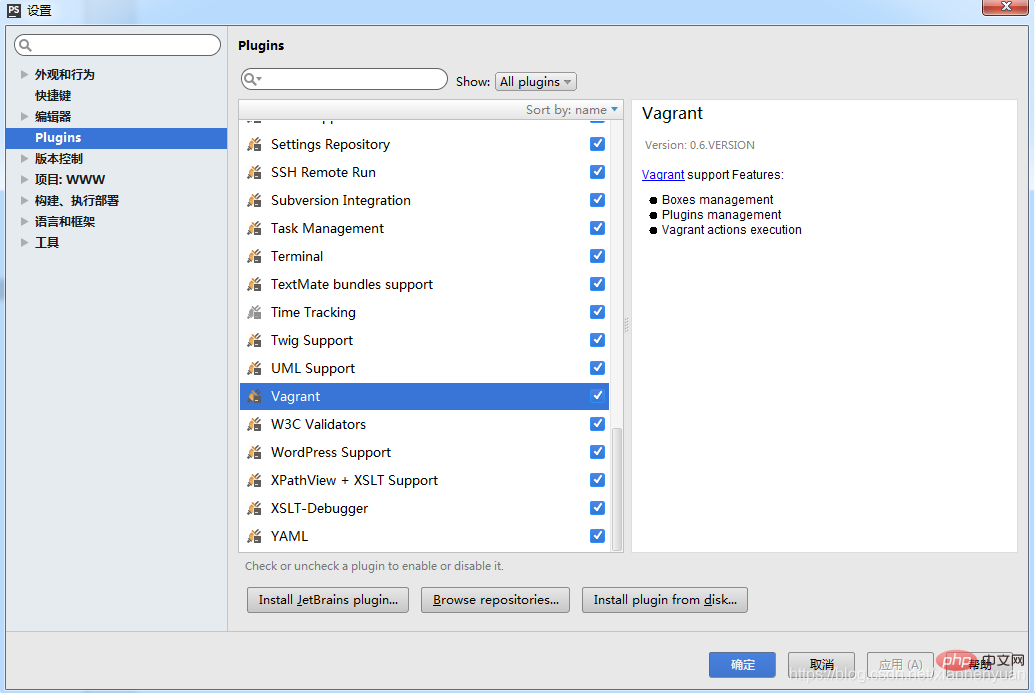This screenshot has height=693, width=1035.
Task: Expand the 外观和行为 tree node
Action: [24, 75]
